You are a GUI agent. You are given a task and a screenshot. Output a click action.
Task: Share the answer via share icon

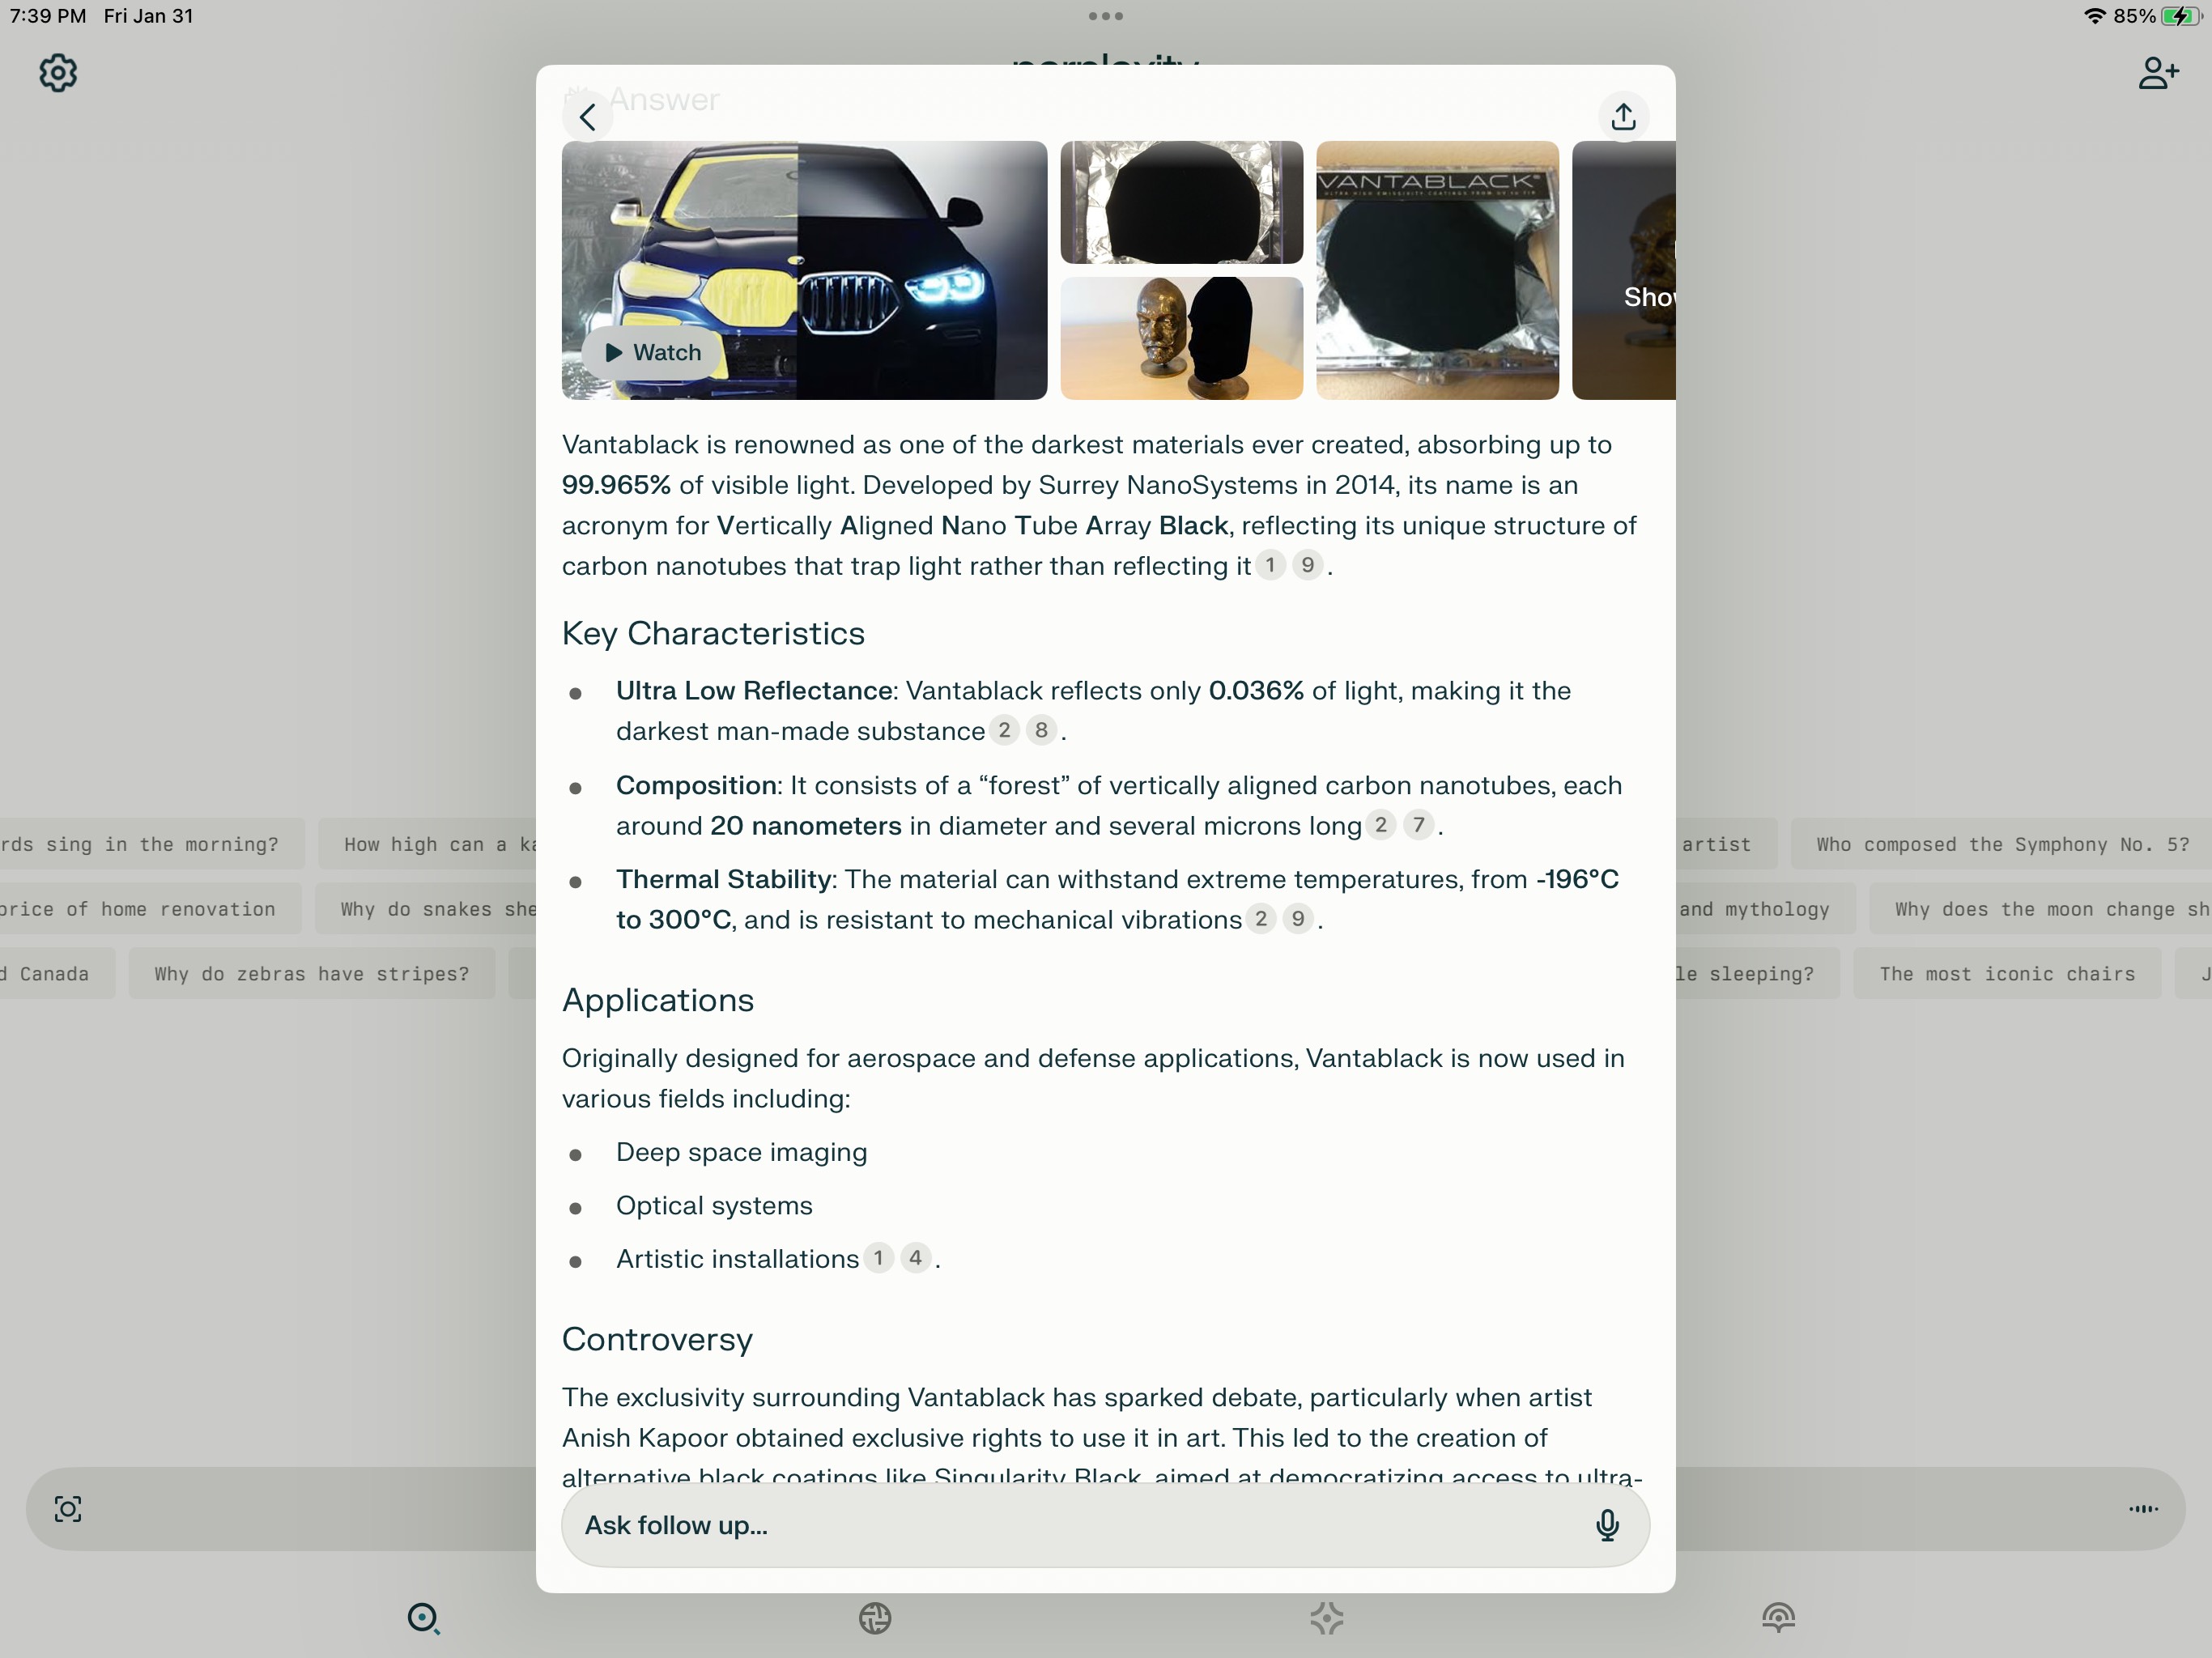1623,117
